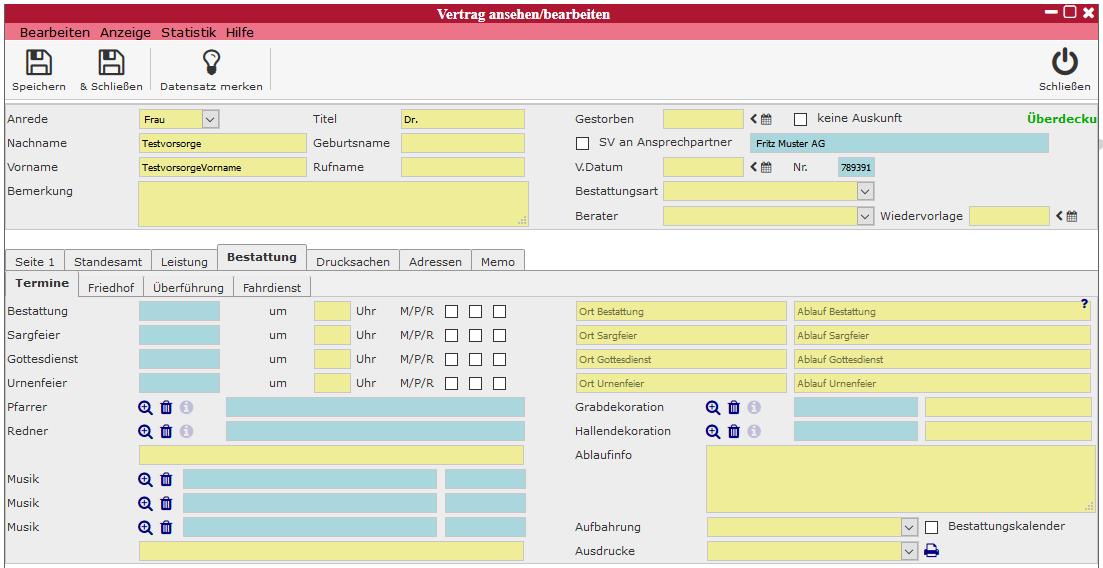Click the trash icon for Redner
Viewport: 1103px width, 568px height.
point(166,432)
